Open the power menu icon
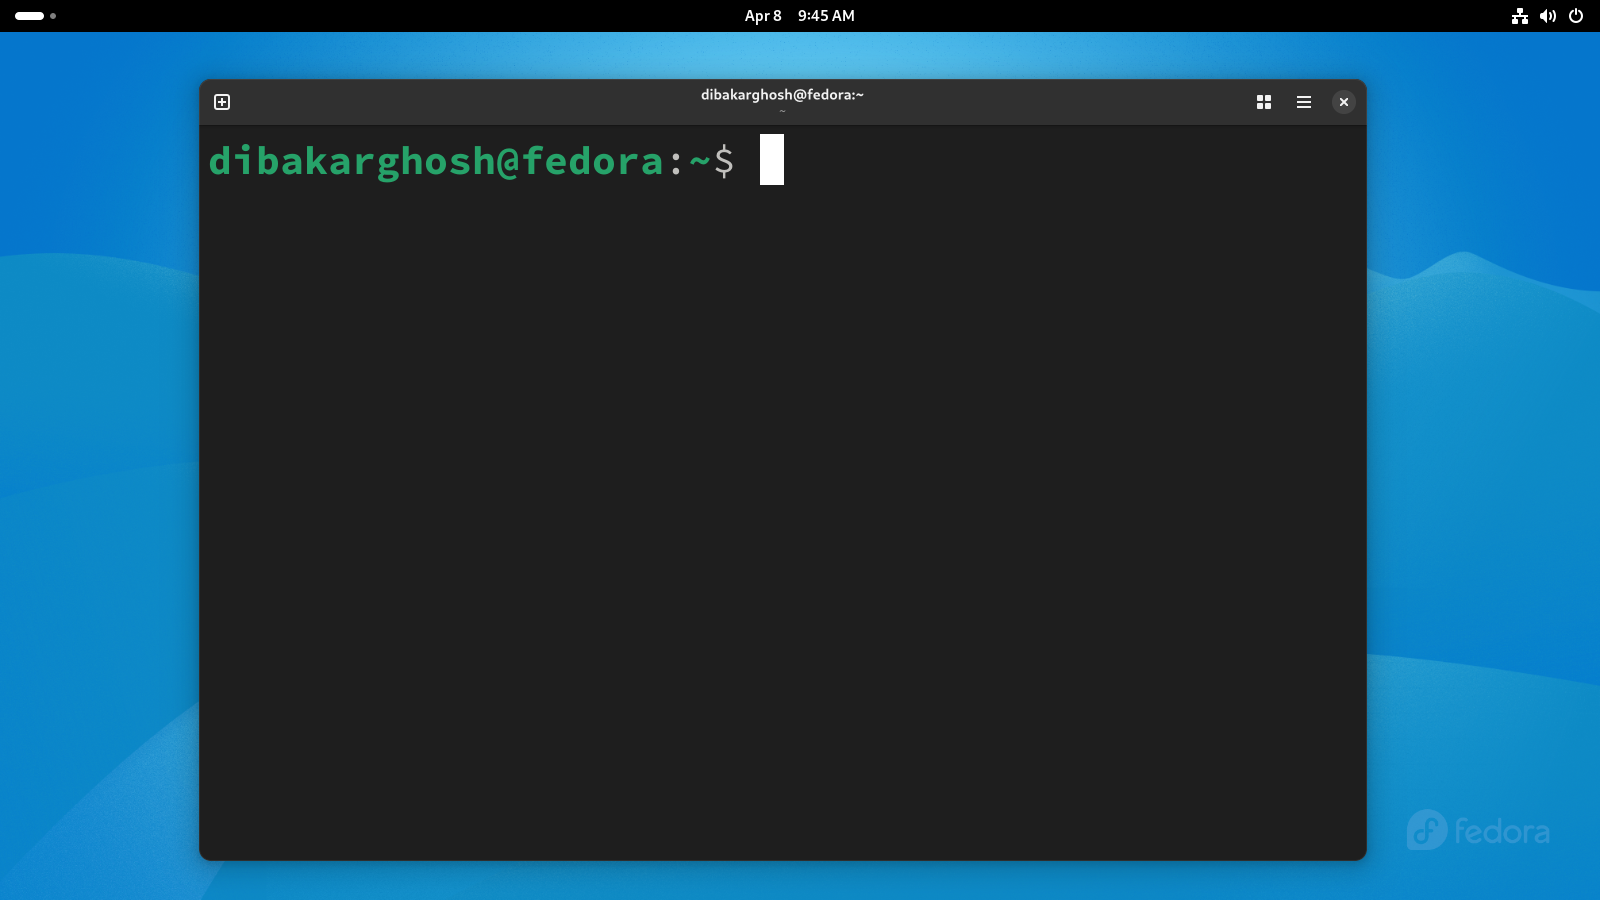The width and height of the screenshot is (1600, 900). coord(1576,16)
